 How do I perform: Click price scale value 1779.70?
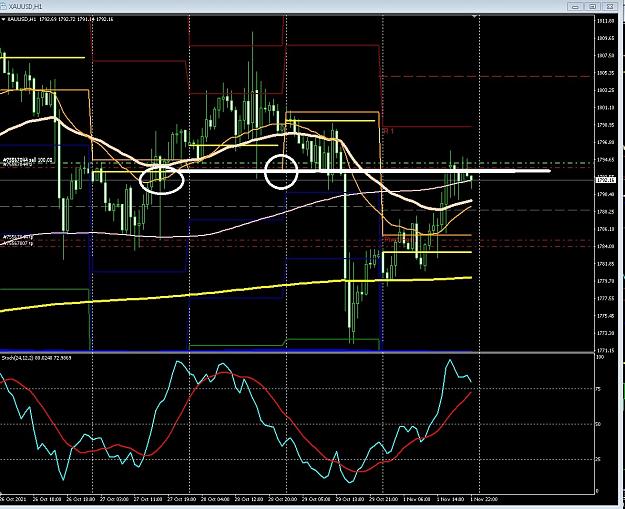point(605,281)
